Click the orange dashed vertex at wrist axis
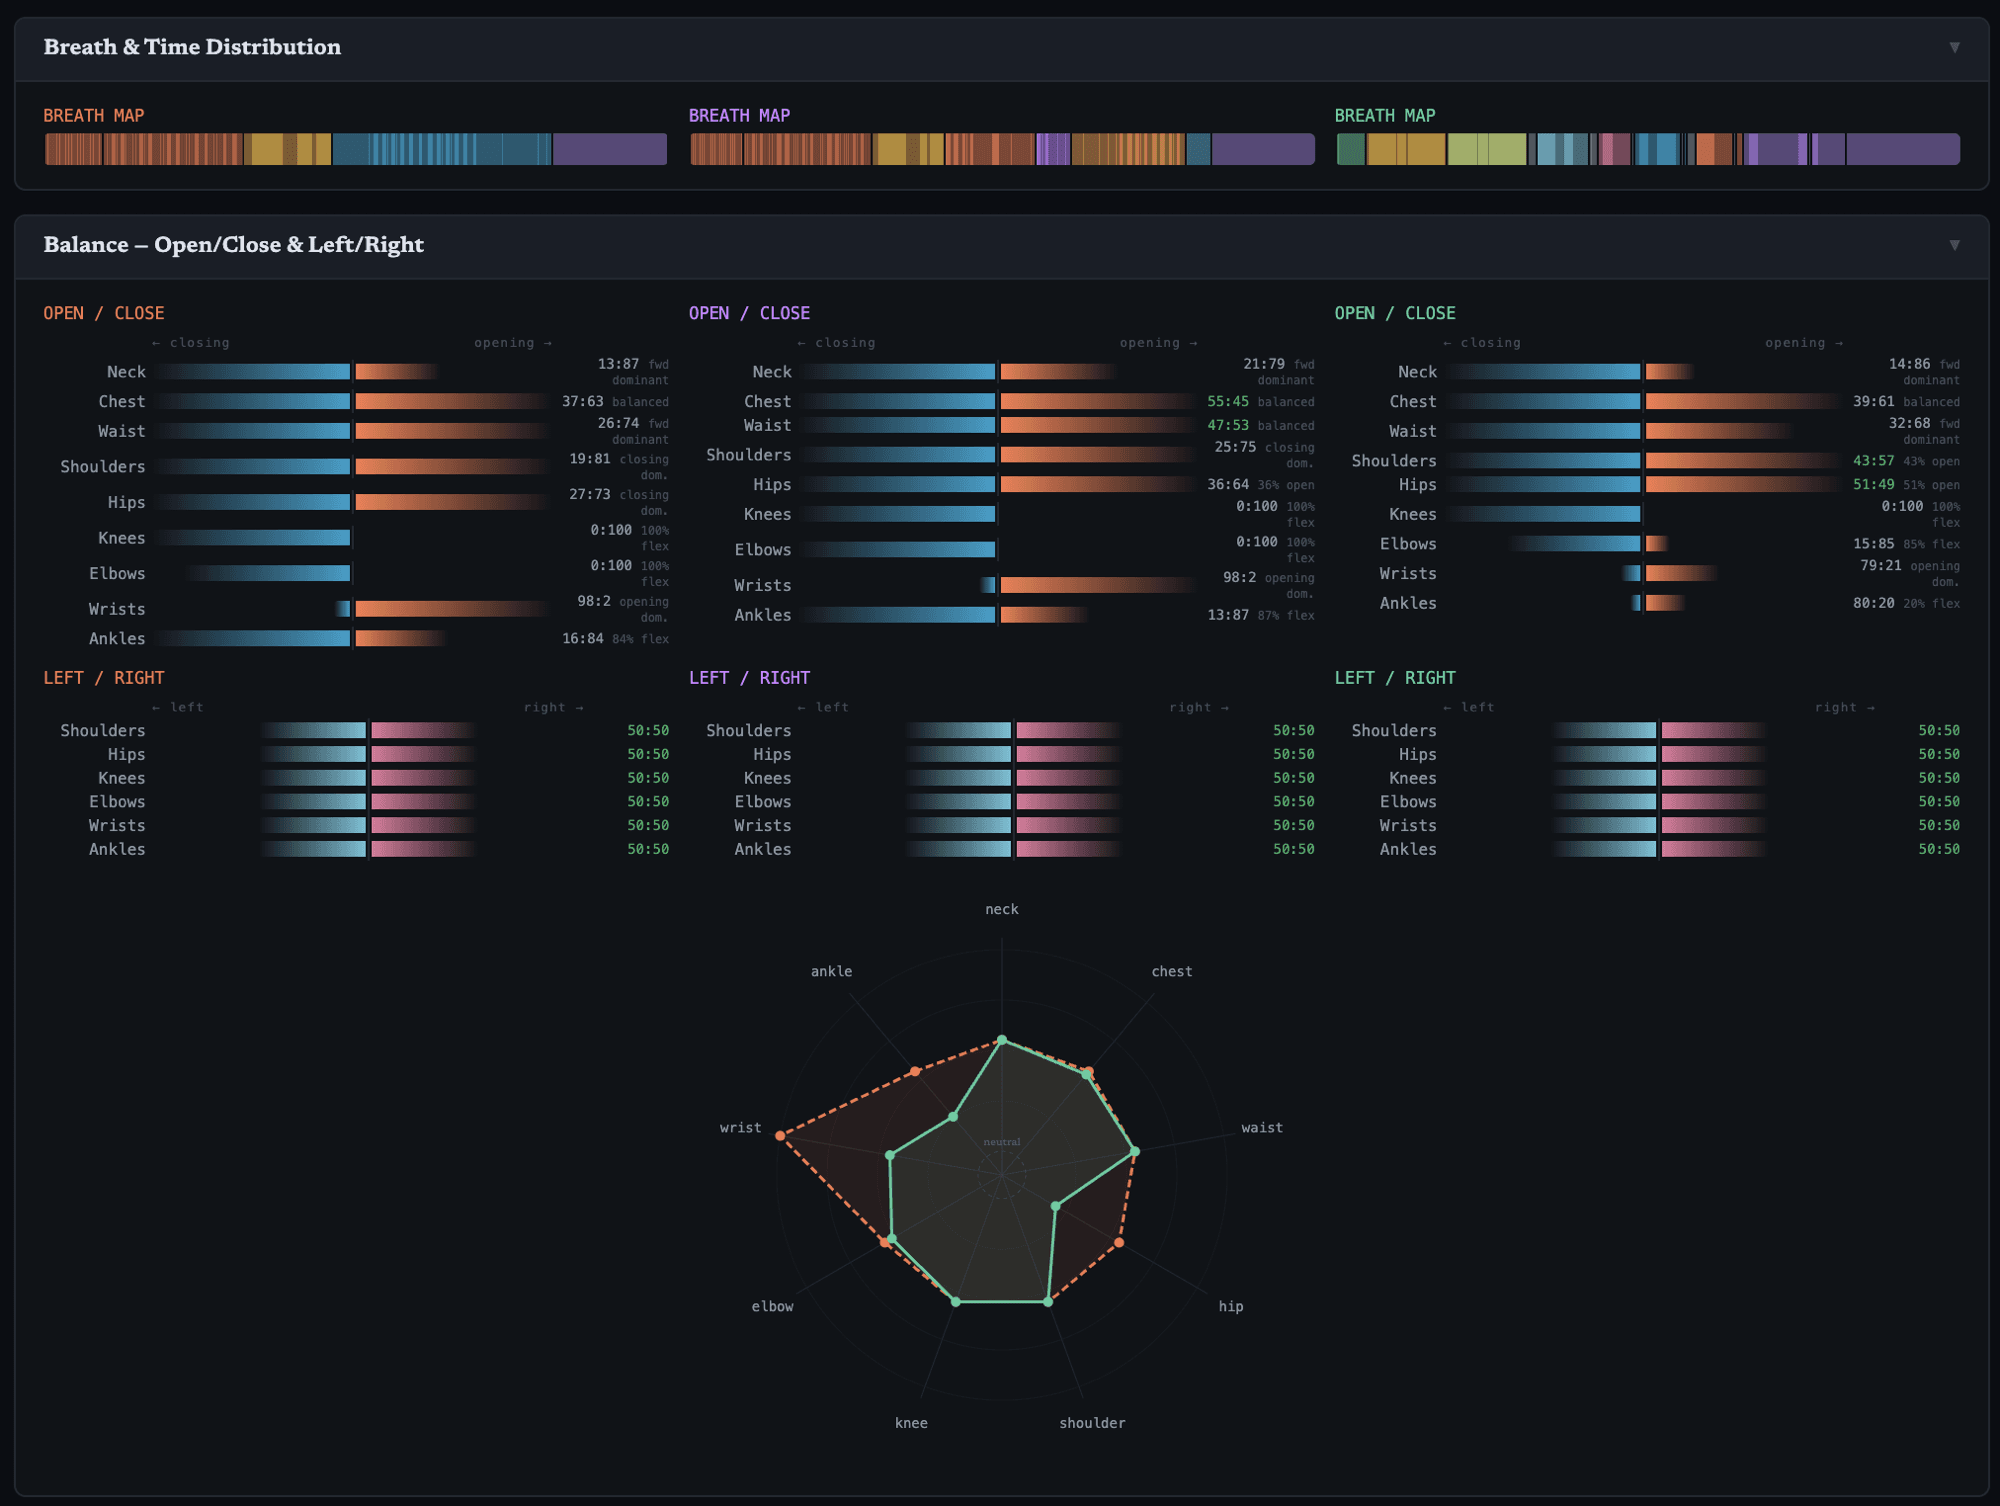 click(781, 1136)
